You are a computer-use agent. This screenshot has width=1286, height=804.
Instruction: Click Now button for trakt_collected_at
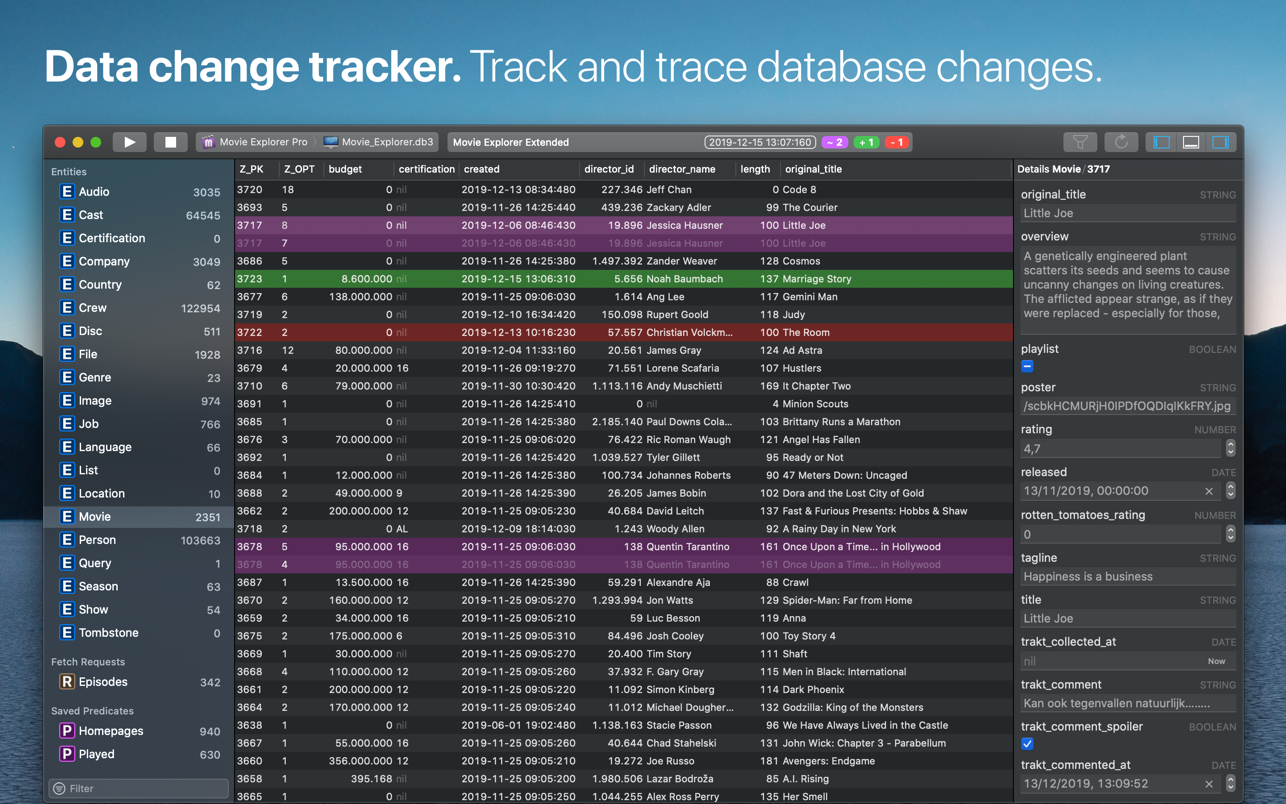[x=1216, y=661]
